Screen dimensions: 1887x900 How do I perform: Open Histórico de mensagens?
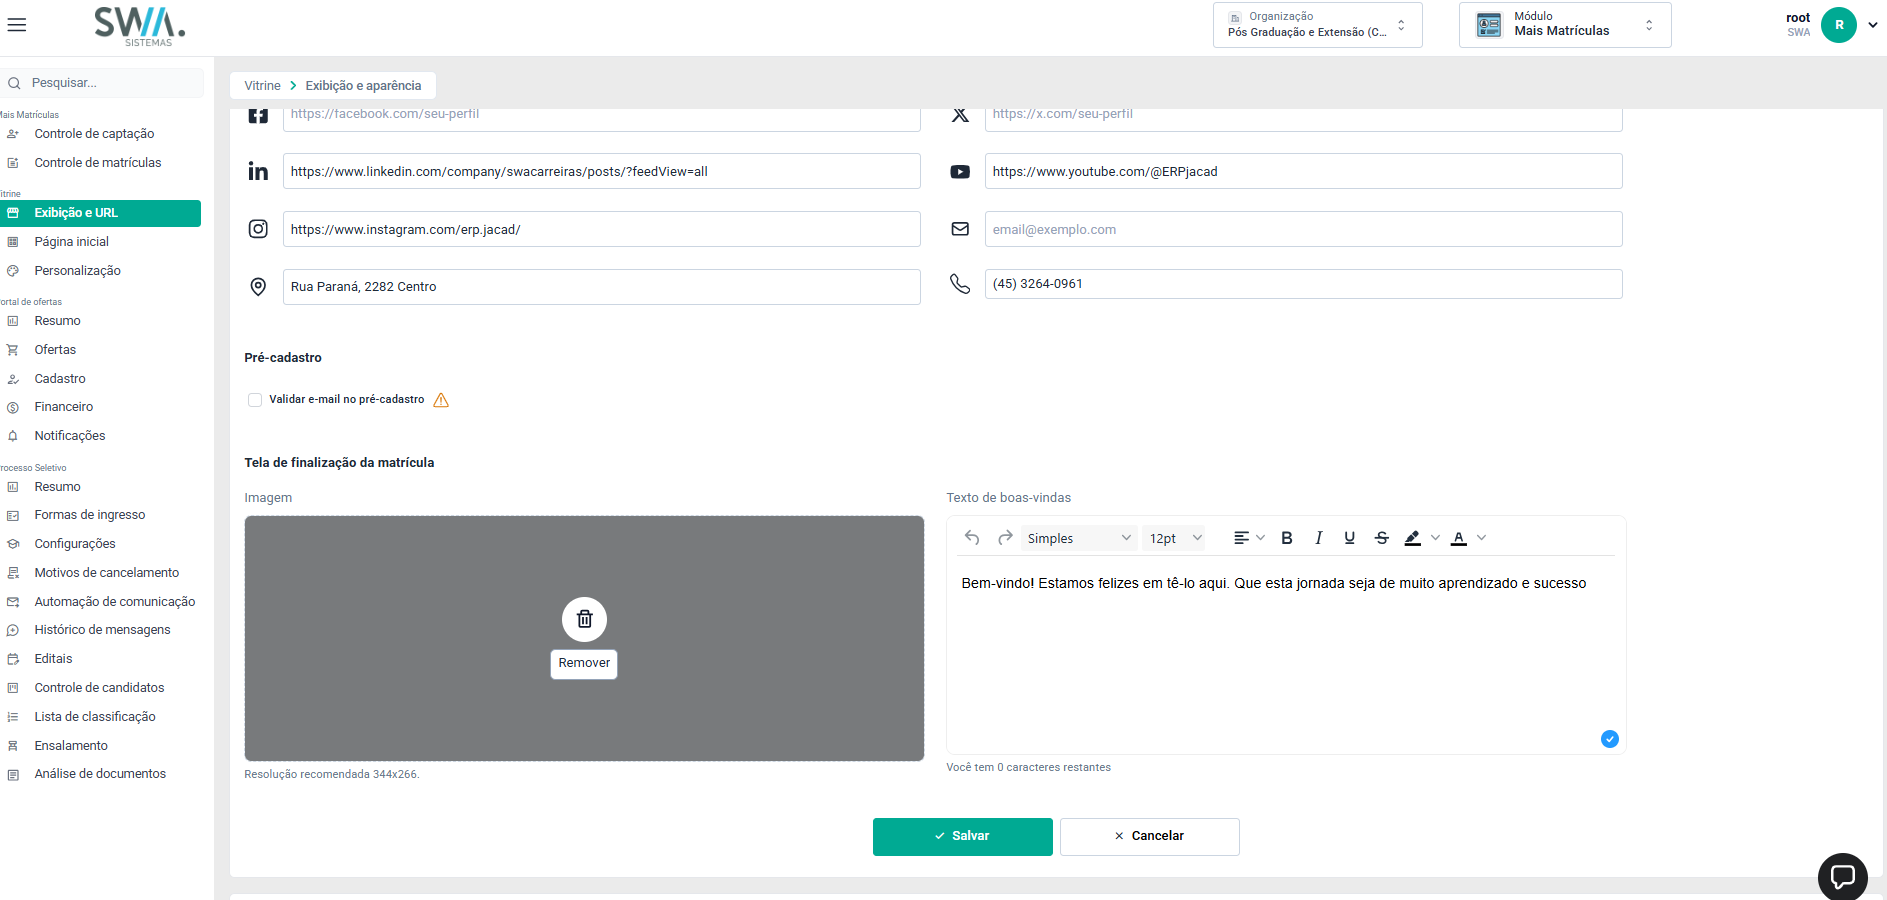click(100, 630)
